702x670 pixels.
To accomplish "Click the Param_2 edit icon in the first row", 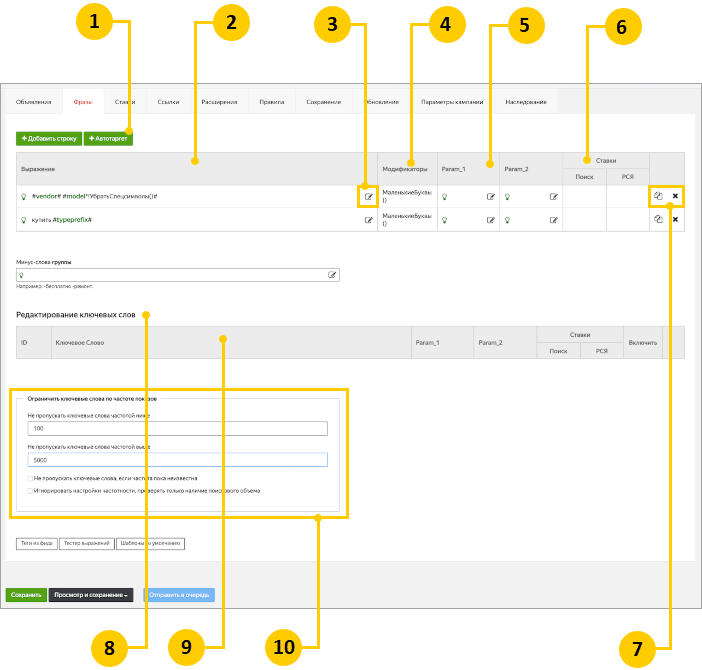I will click(x=553, y=197).
